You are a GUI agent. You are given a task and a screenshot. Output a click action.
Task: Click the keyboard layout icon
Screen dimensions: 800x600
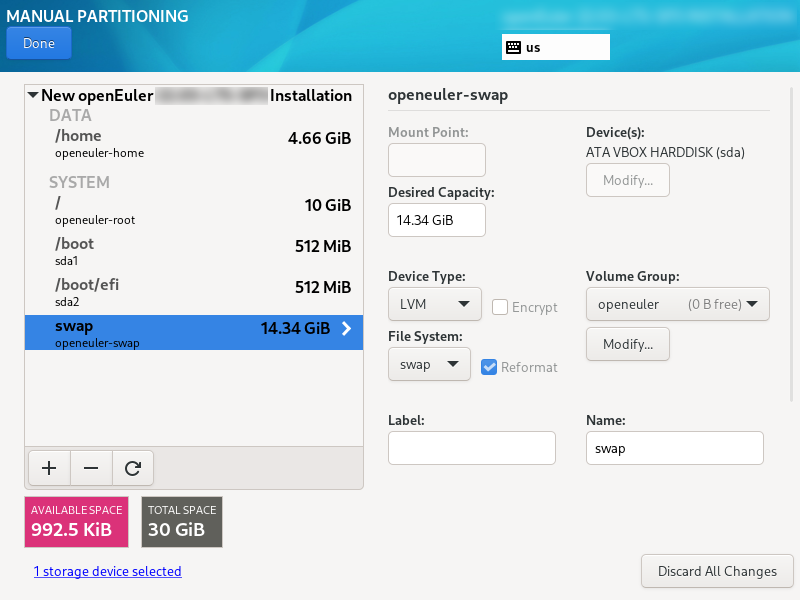pos(513,47)
